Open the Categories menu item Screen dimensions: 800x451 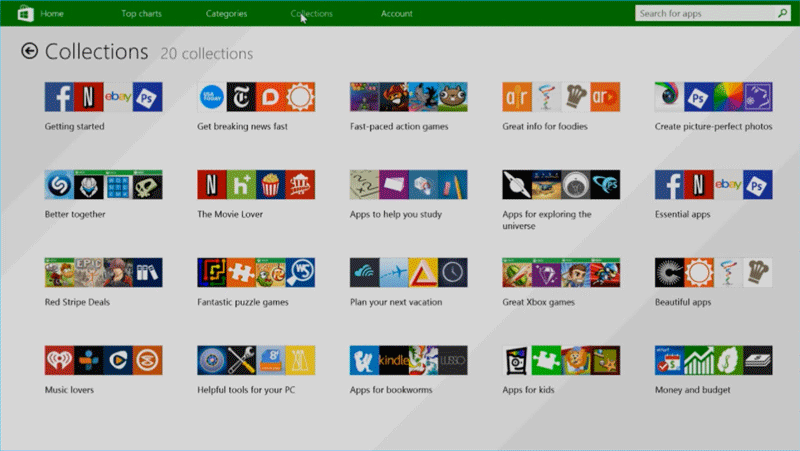pos(226,14)
